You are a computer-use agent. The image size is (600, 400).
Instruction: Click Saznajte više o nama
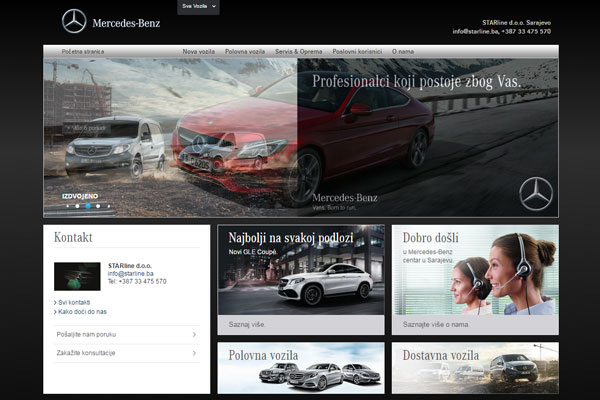pyautogui.click(x=435, y=325)
